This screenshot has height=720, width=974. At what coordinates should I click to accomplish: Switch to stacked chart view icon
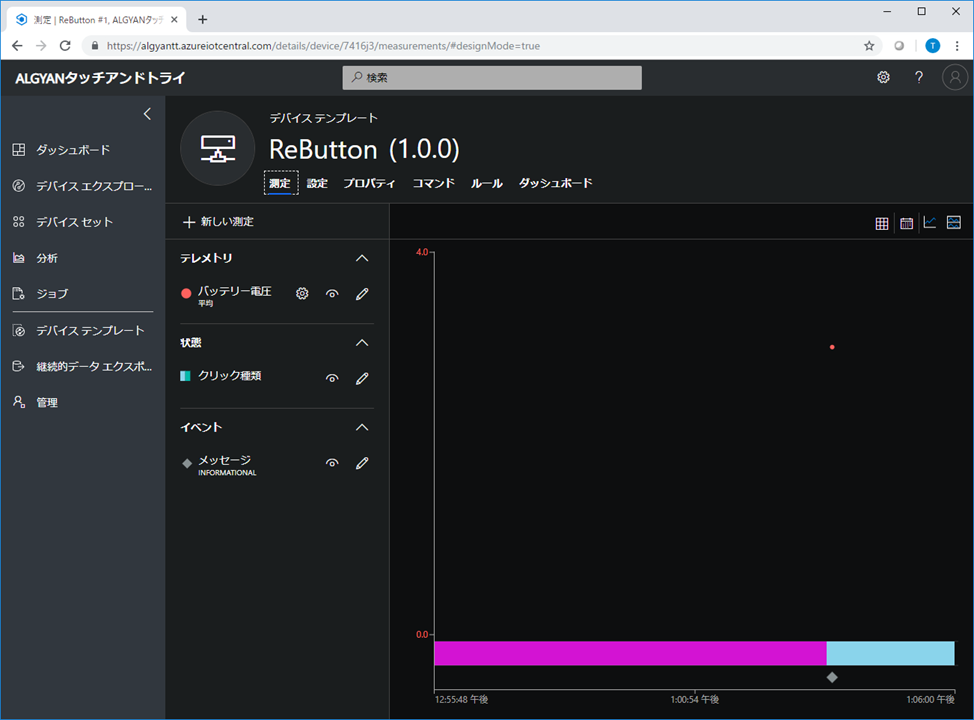point(954,222)
